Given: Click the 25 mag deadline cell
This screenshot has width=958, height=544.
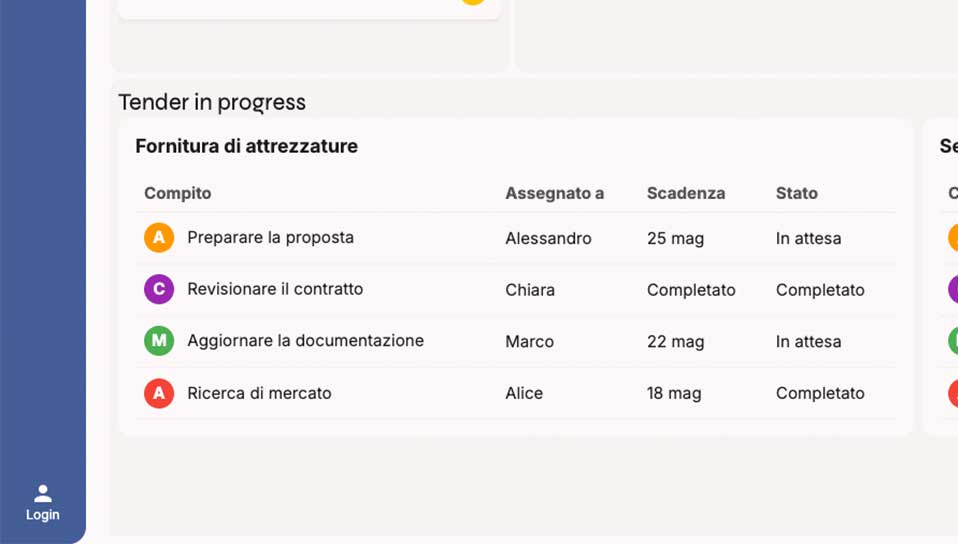Looking at the screenshot, I should coord(675,238).
